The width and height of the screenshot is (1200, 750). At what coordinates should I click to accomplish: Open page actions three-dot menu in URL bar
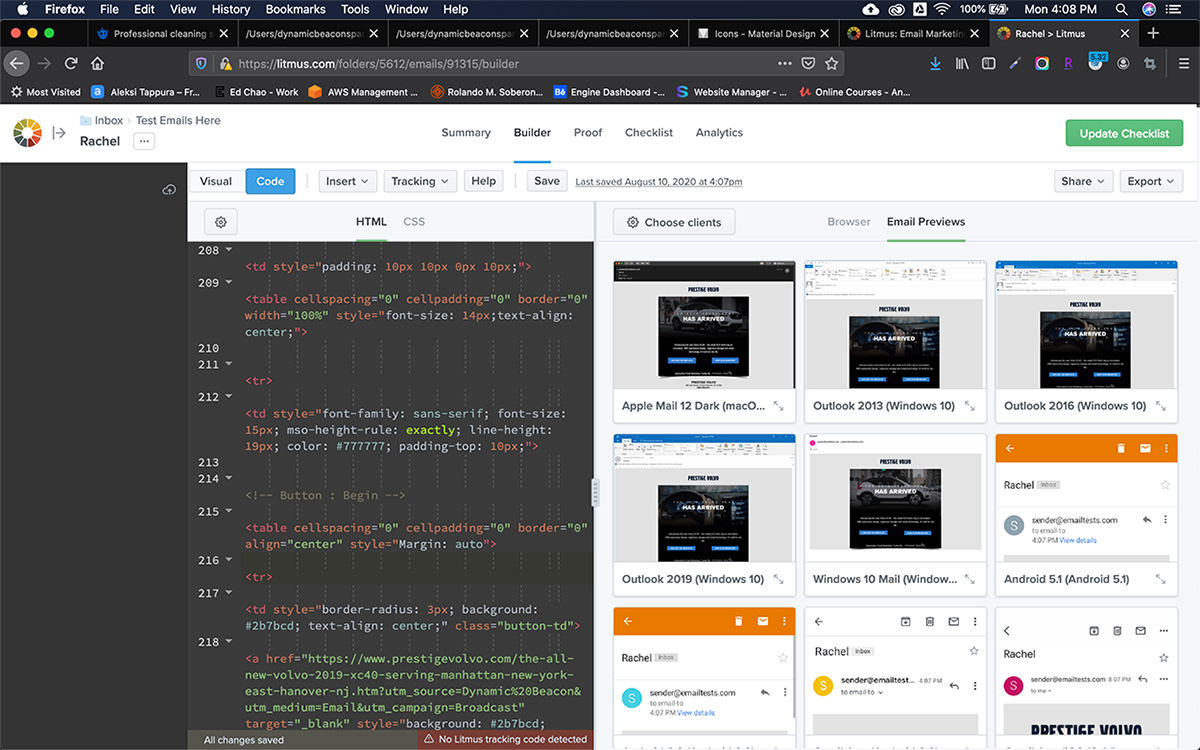pyautogui.click(x=784, y=63)
